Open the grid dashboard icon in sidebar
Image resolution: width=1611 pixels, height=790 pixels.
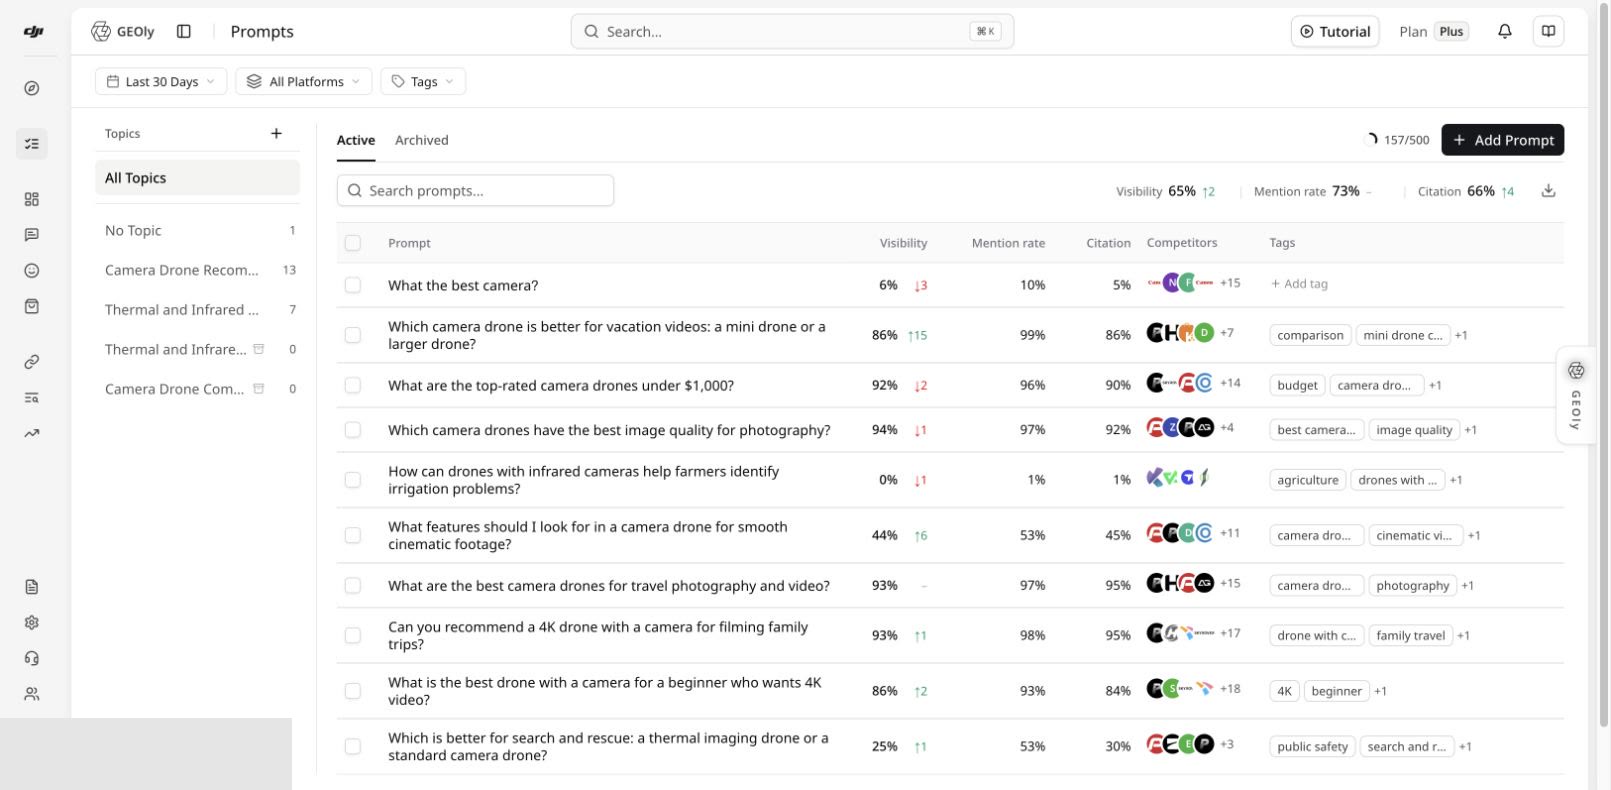[32, 199]
